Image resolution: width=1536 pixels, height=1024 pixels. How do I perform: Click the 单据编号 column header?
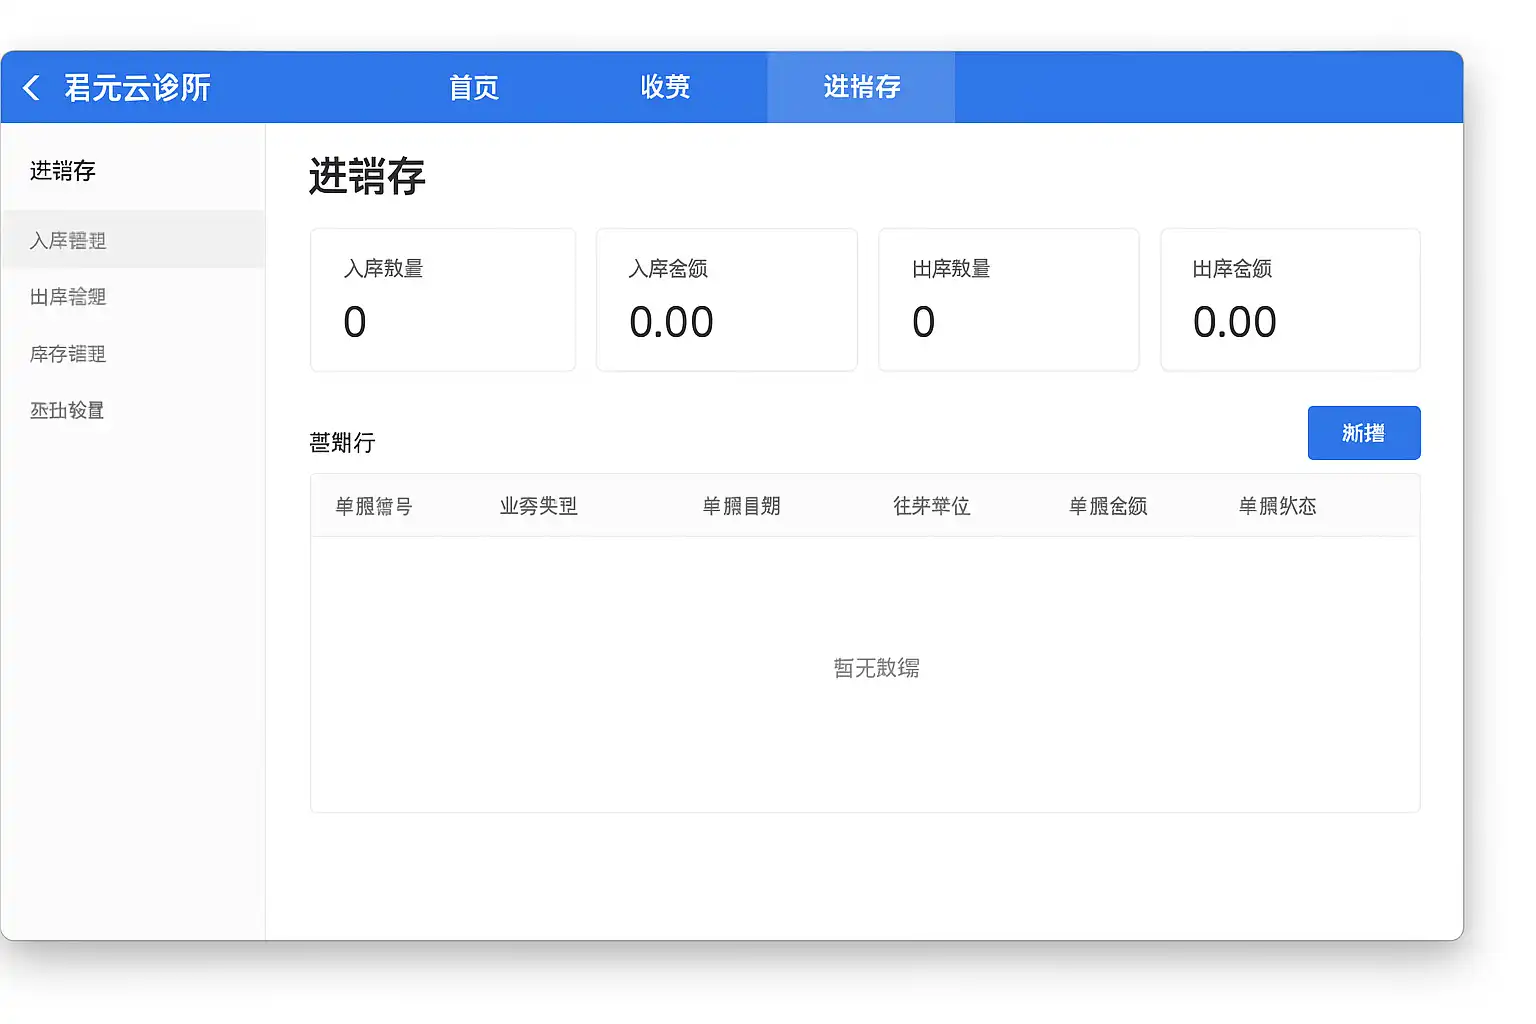point(374,506)
